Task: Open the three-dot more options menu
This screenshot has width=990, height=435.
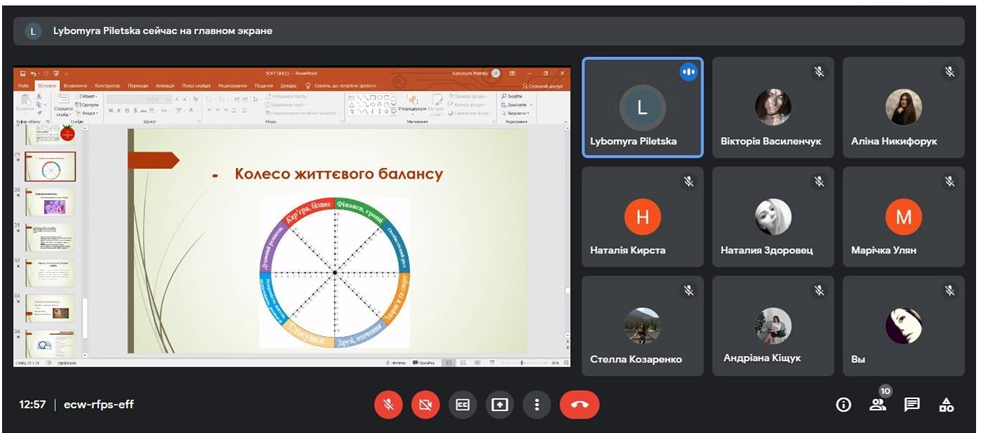Action: point(537,405)
